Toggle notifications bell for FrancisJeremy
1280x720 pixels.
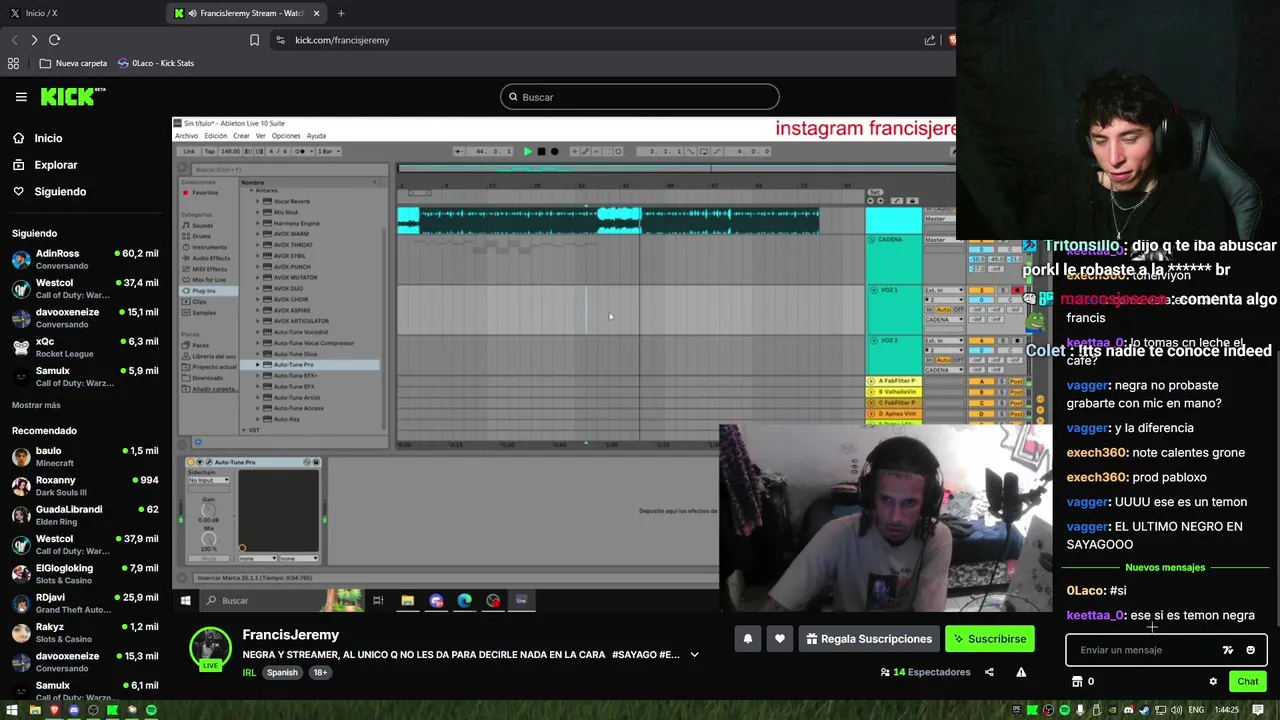coord(748,639)
